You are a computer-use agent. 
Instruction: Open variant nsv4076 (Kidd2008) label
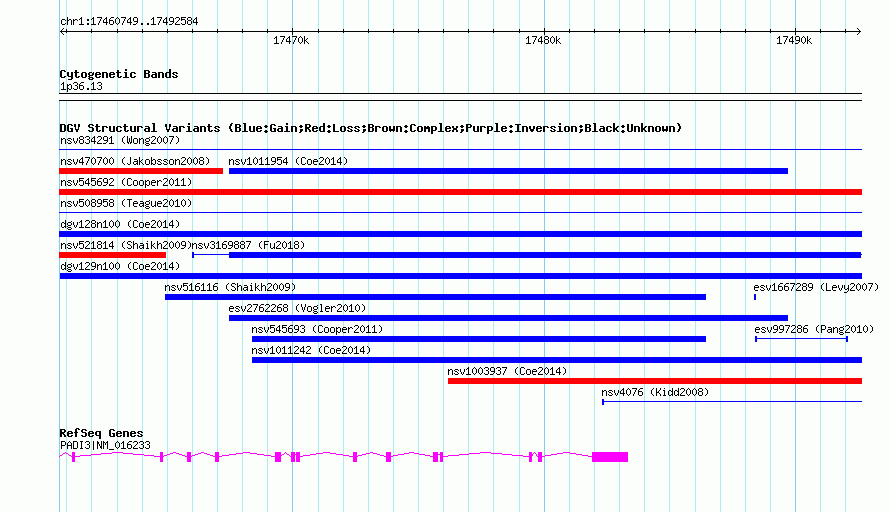click(655, 392)
